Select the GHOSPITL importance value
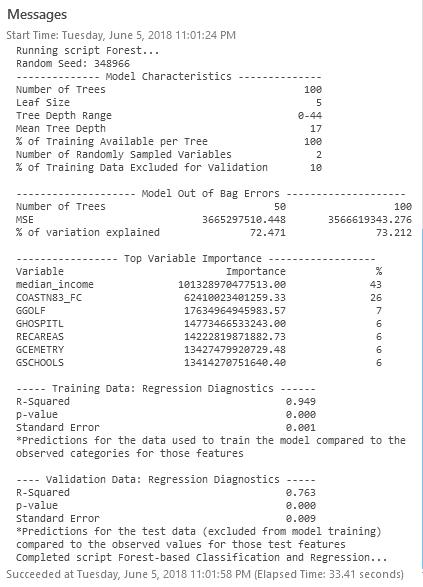 [235, 323]
